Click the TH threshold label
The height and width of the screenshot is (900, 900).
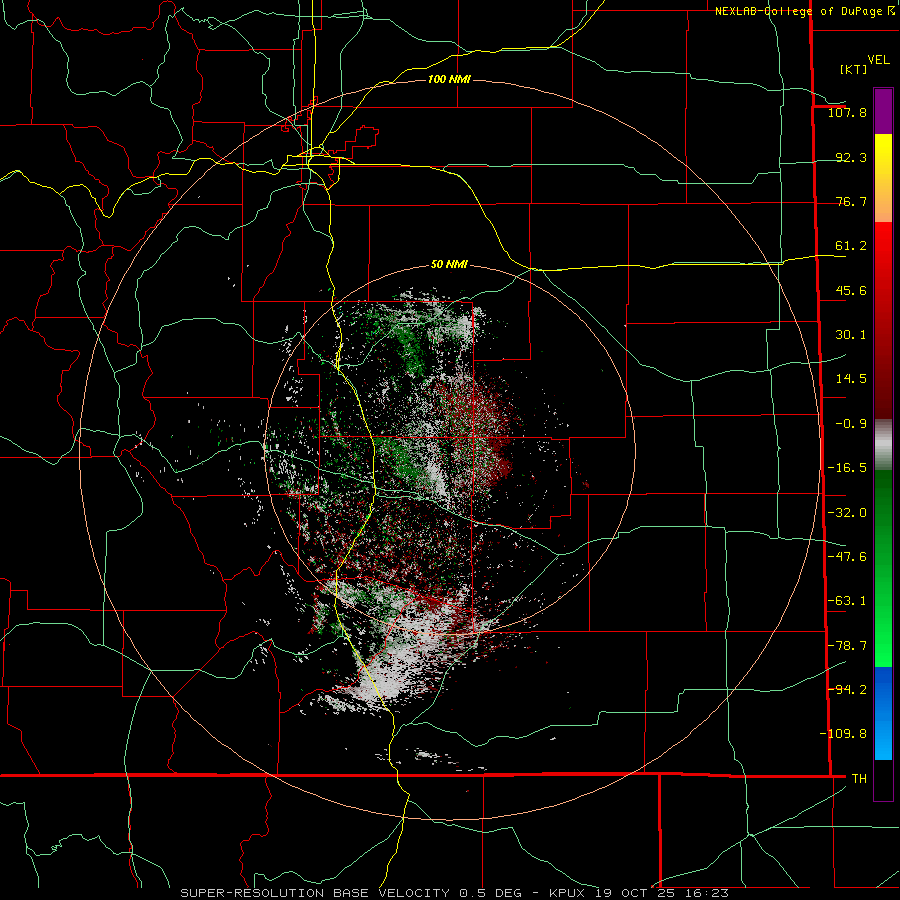(x=859, y=779)
